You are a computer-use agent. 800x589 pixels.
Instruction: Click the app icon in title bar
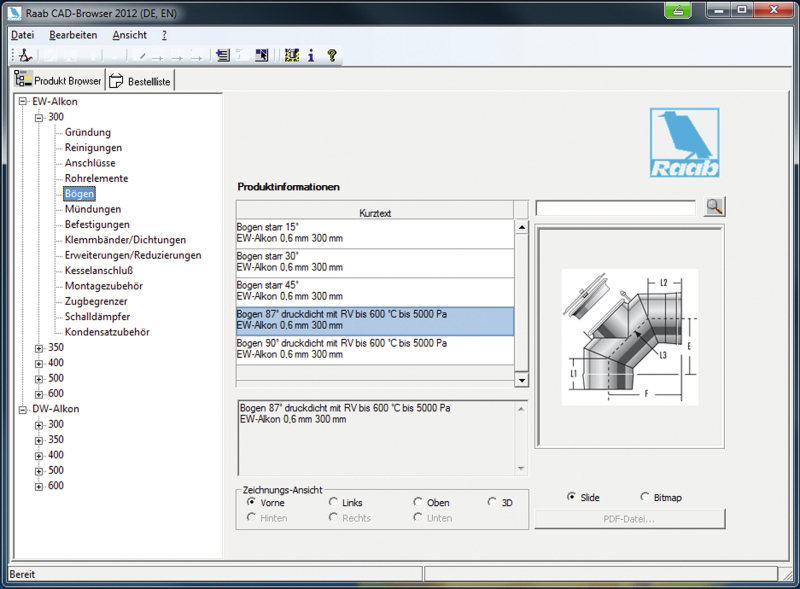(x=14, y=12)
